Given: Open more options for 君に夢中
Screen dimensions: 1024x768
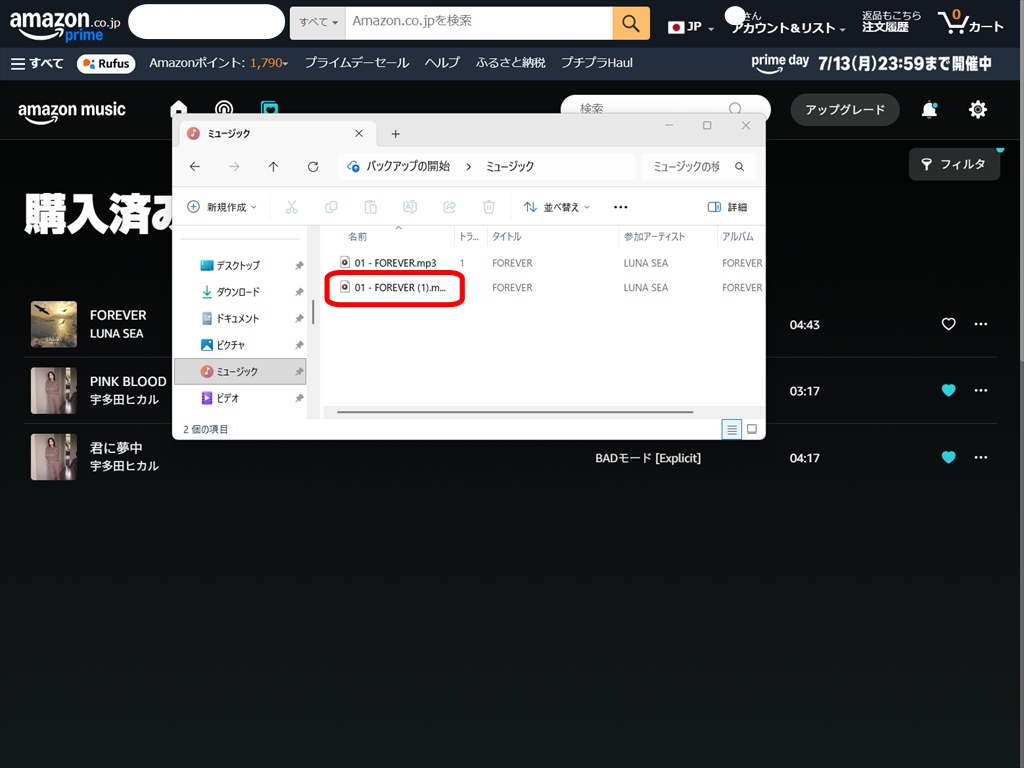Looking at the screenshot, I should coord(981,457).
